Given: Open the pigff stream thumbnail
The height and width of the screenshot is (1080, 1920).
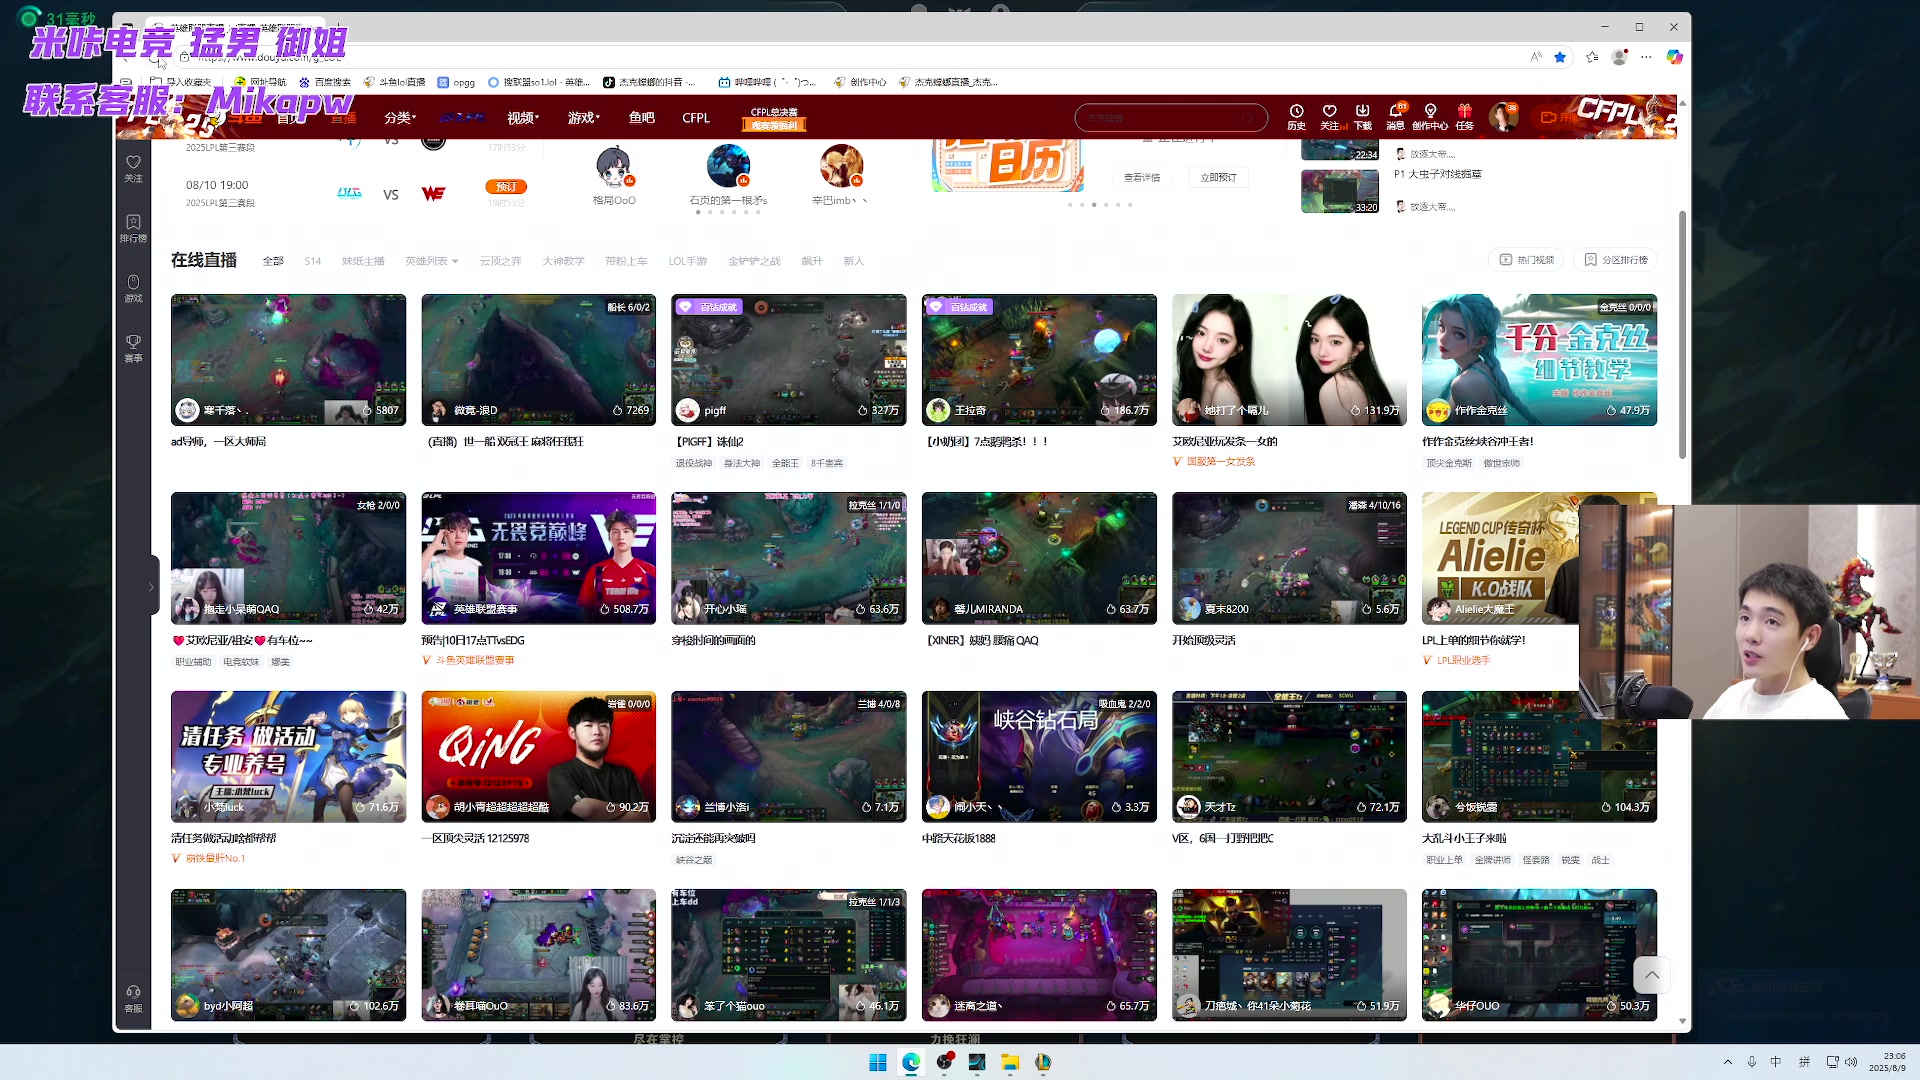Looking at the screenshot, I should point(789,360).
